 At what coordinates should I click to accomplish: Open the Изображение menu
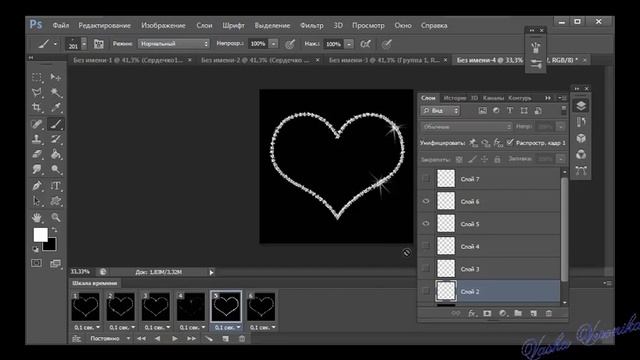[x=163, y=25]
